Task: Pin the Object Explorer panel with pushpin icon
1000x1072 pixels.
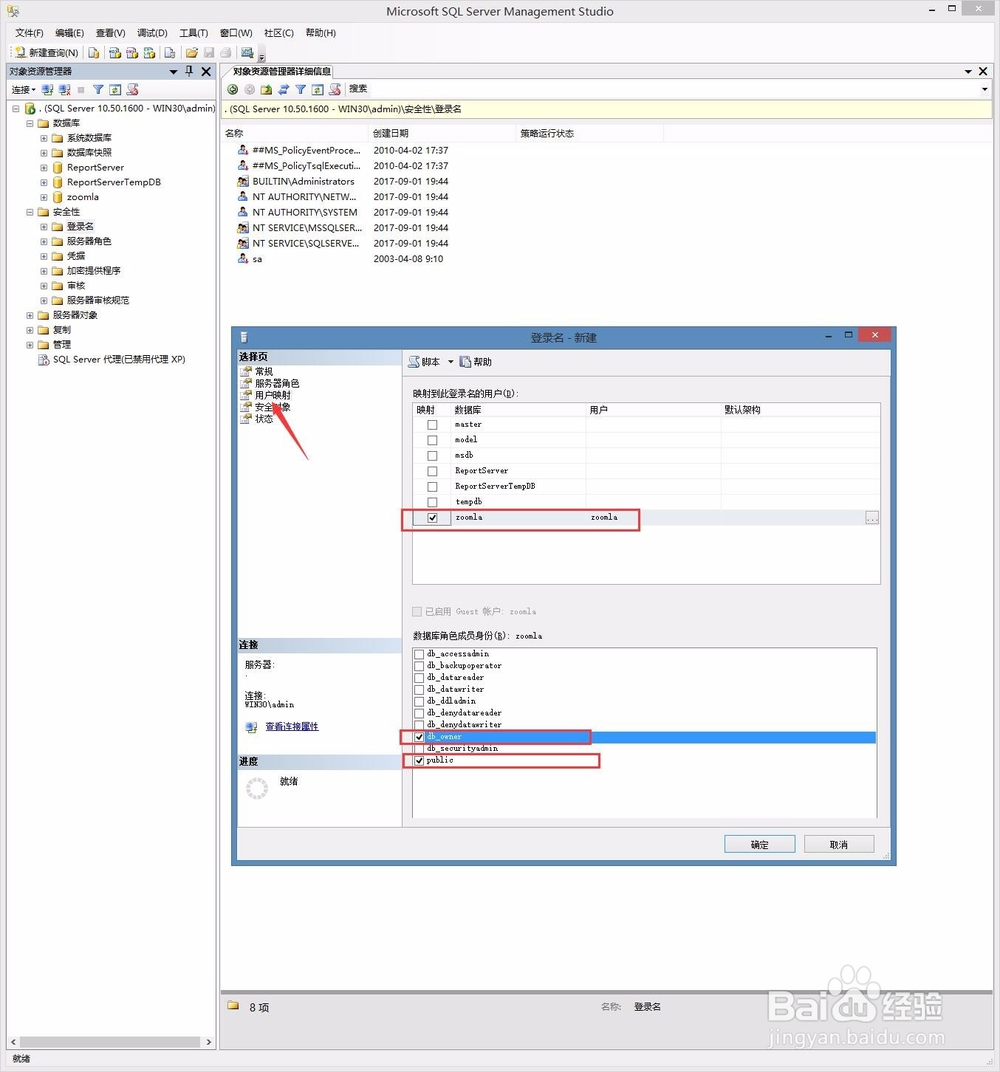Action: 189,71
